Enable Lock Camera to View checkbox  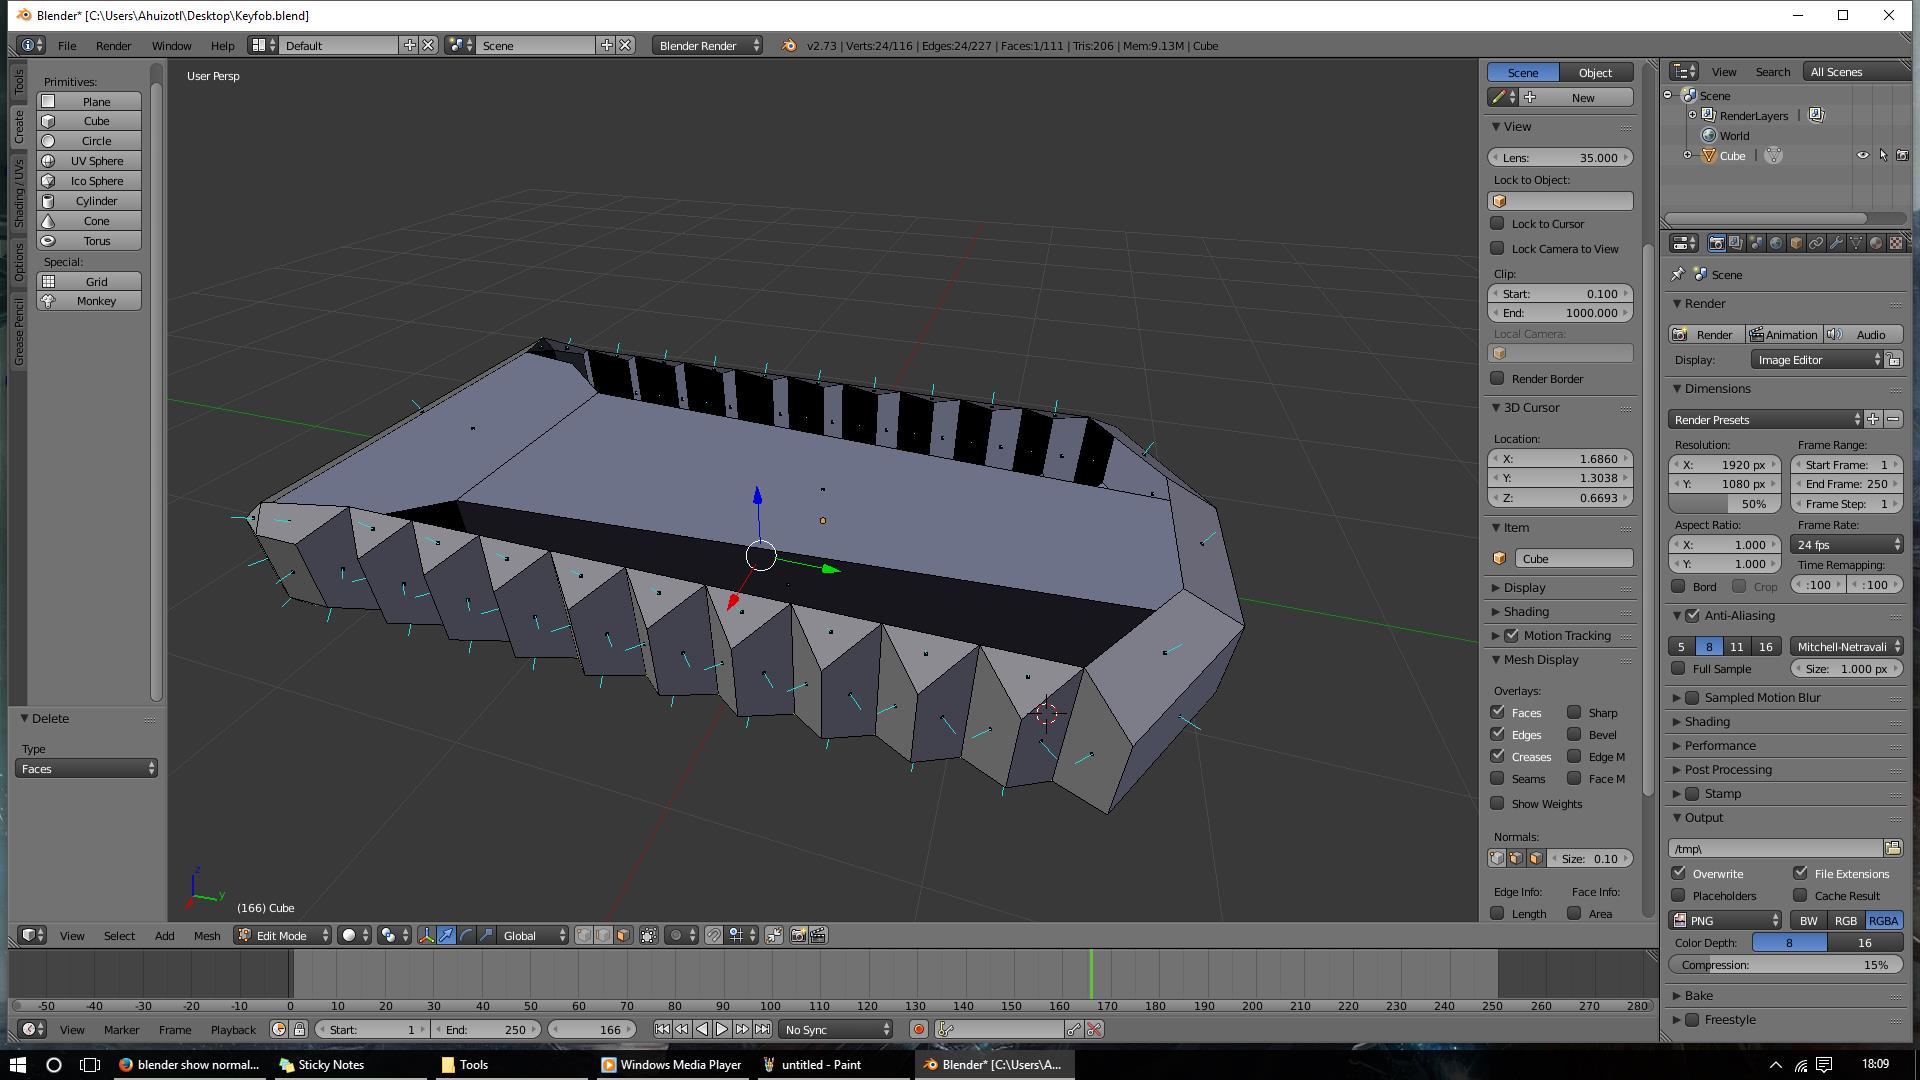[x=1497, y=248]
